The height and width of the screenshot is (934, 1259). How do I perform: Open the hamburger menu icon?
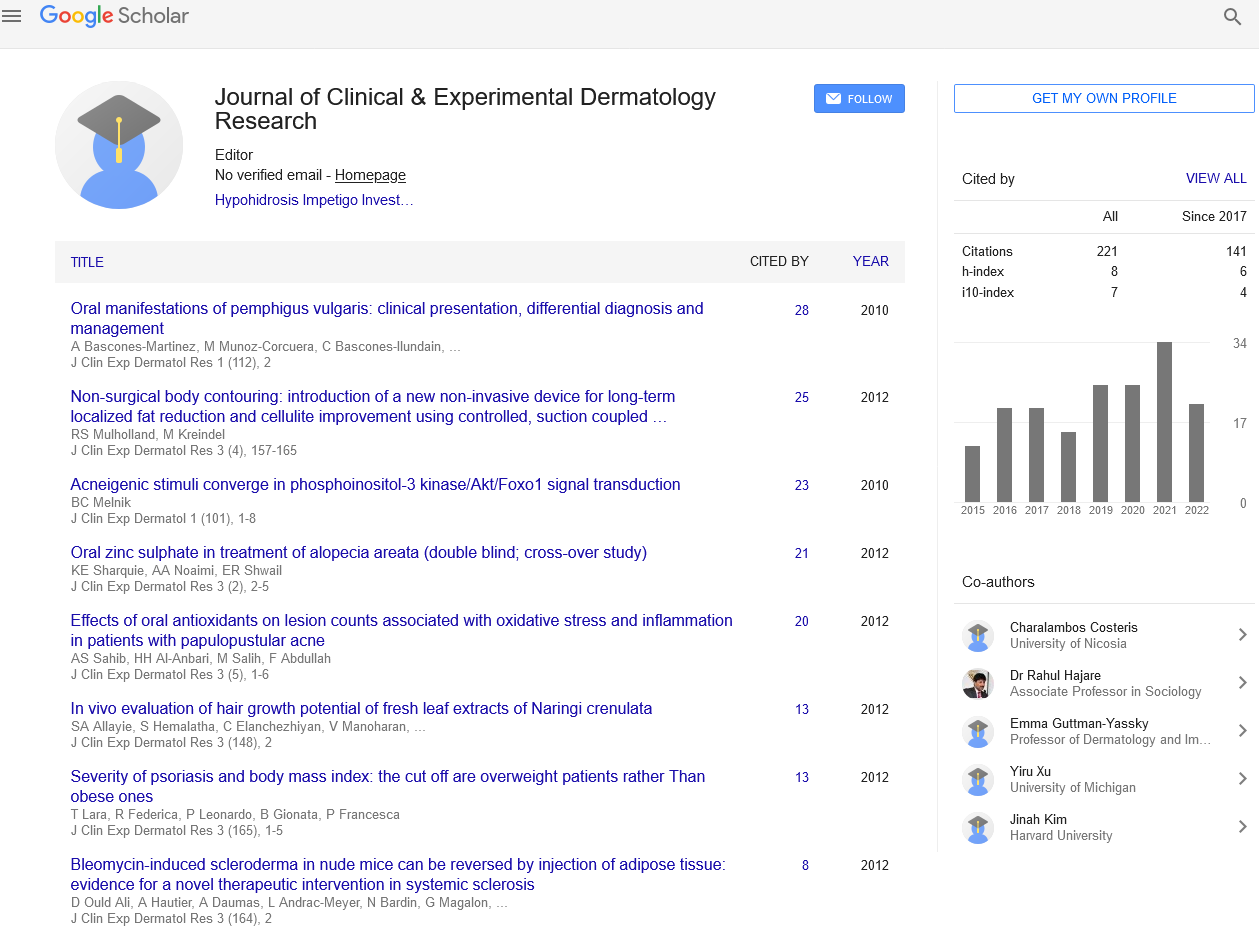pyautogui.click(x=12, y=16)
